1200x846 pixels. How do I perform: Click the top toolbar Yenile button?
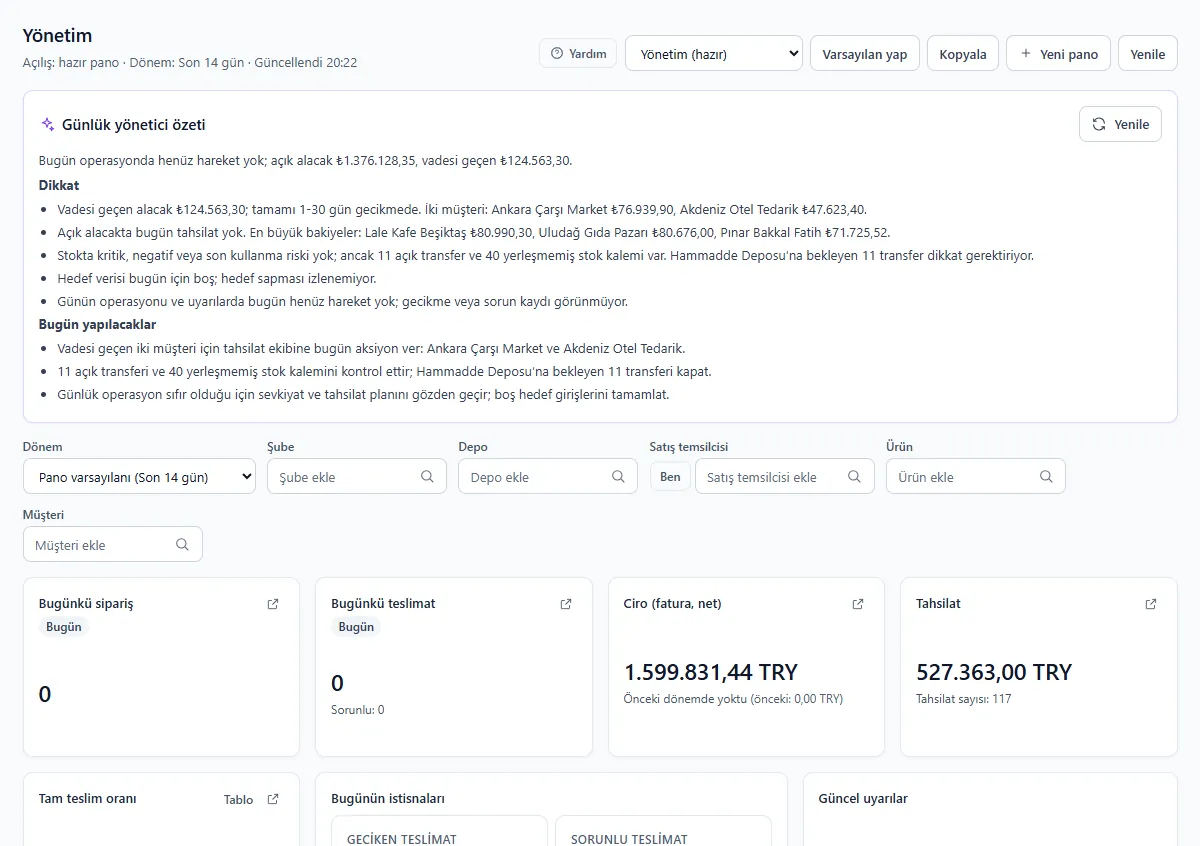tap(1148, 54)
